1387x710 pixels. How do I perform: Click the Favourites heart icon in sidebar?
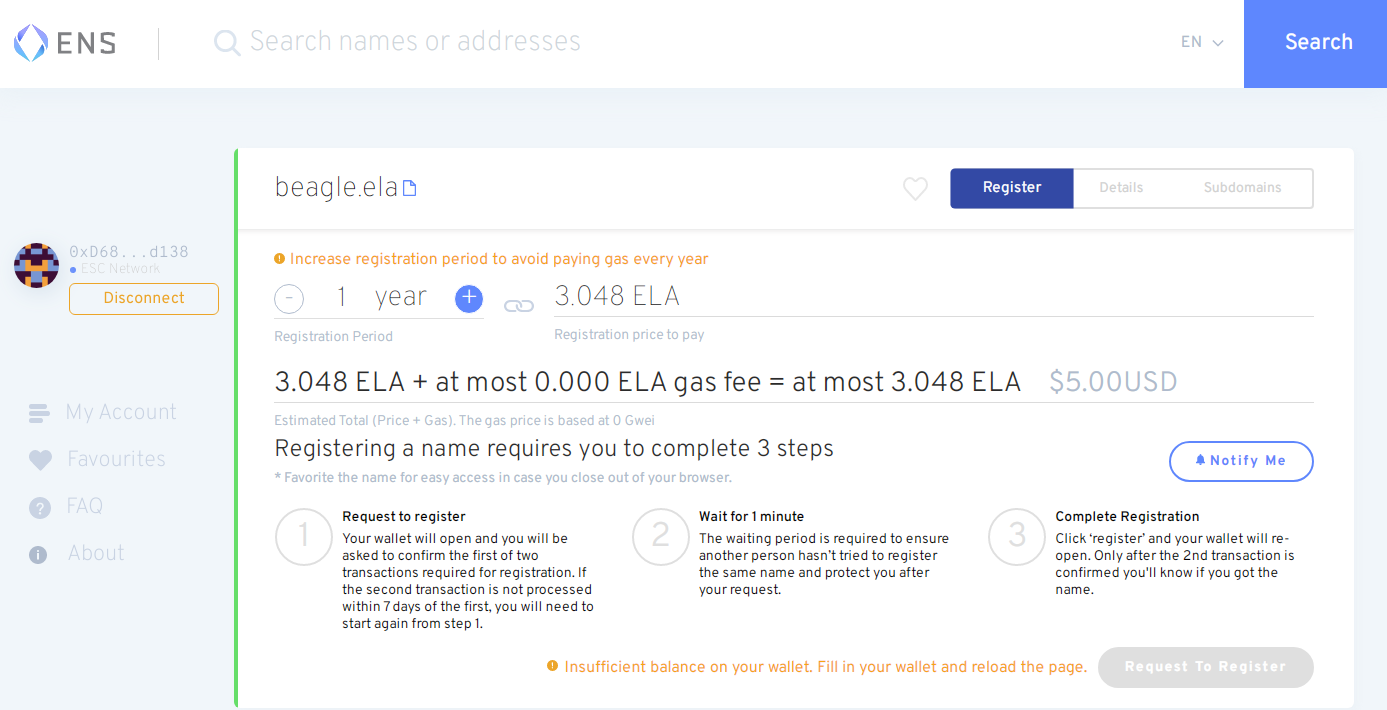(x=40, y=460)
